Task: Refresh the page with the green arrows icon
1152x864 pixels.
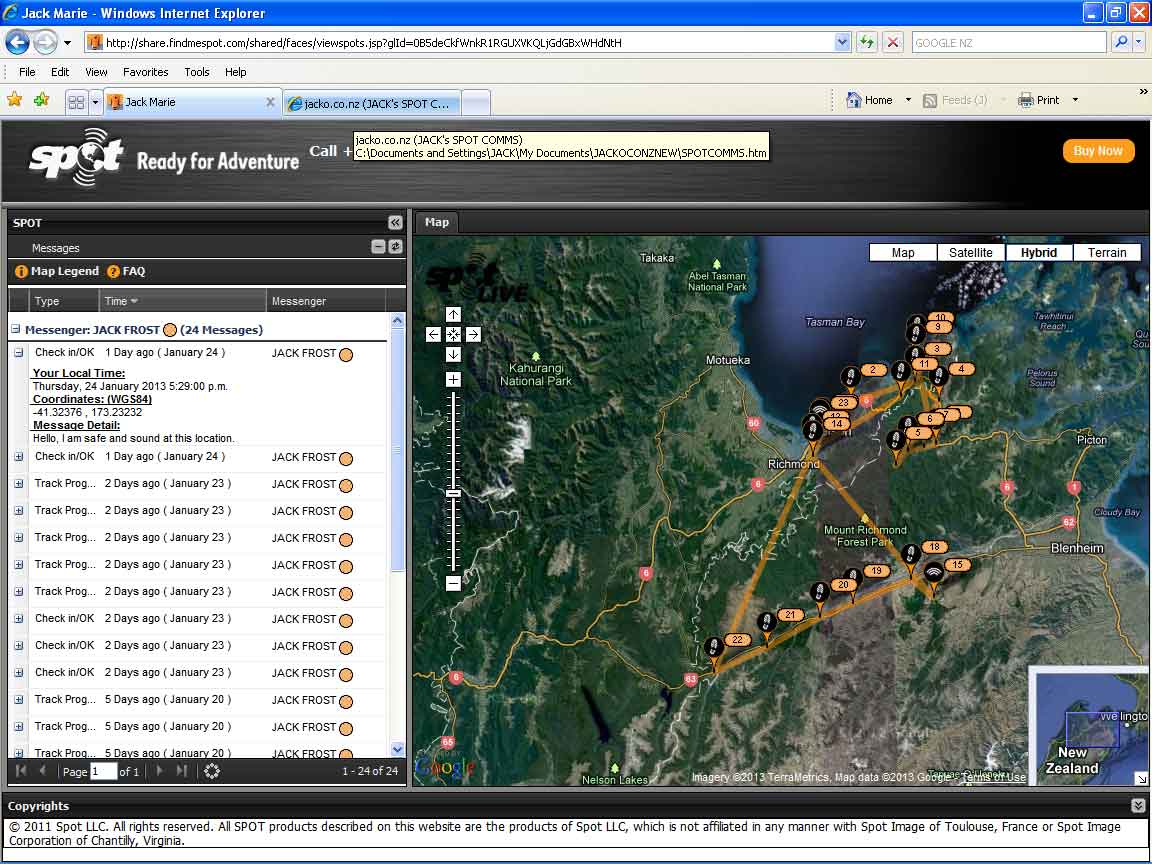Action: point(867,43)
